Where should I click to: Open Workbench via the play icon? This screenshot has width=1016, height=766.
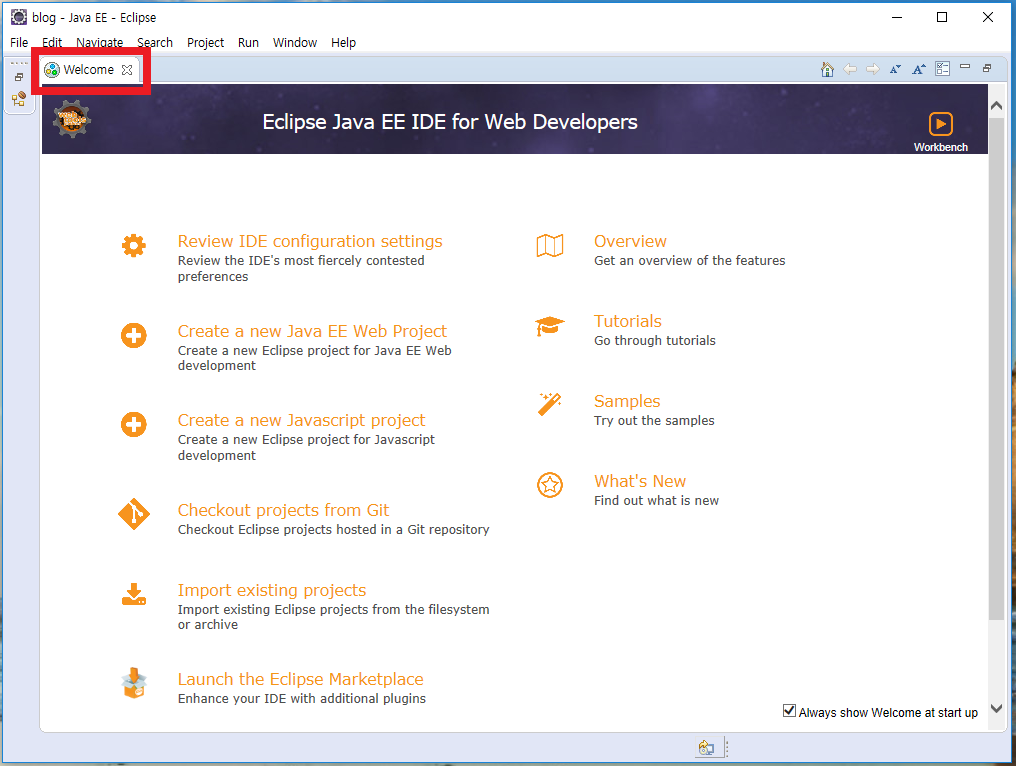click(x=940, y=124)
